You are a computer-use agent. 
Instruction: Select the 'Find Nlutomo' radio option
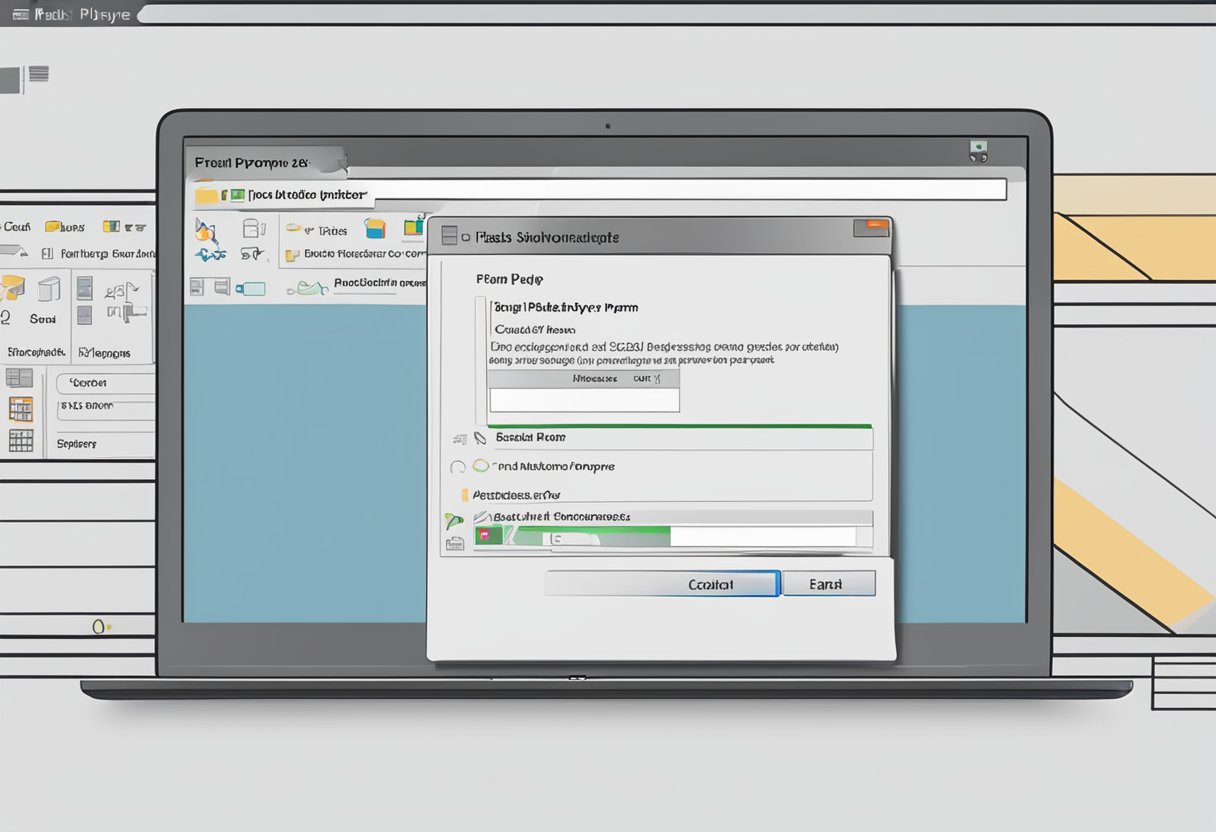tap(480, 464)
